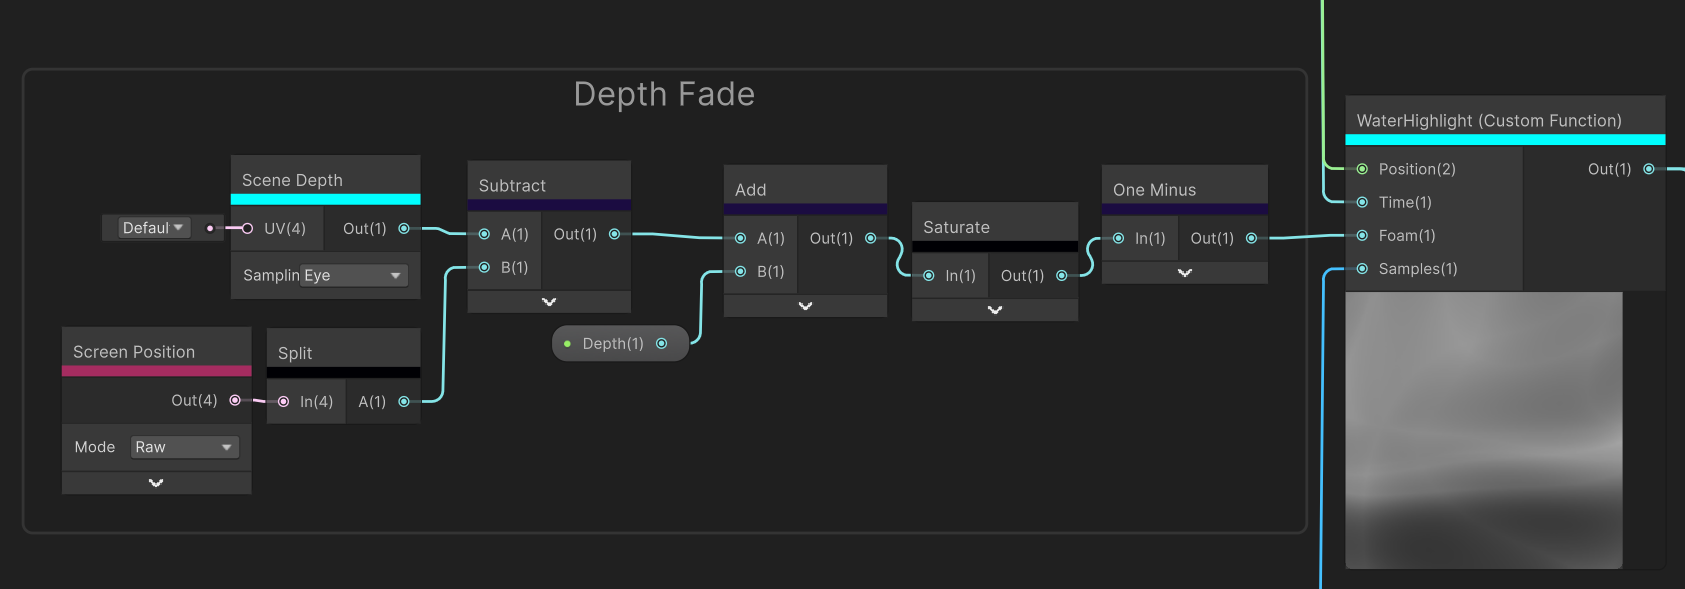
Task: Click the Split node A(1) output port
Action: (404, 402)
